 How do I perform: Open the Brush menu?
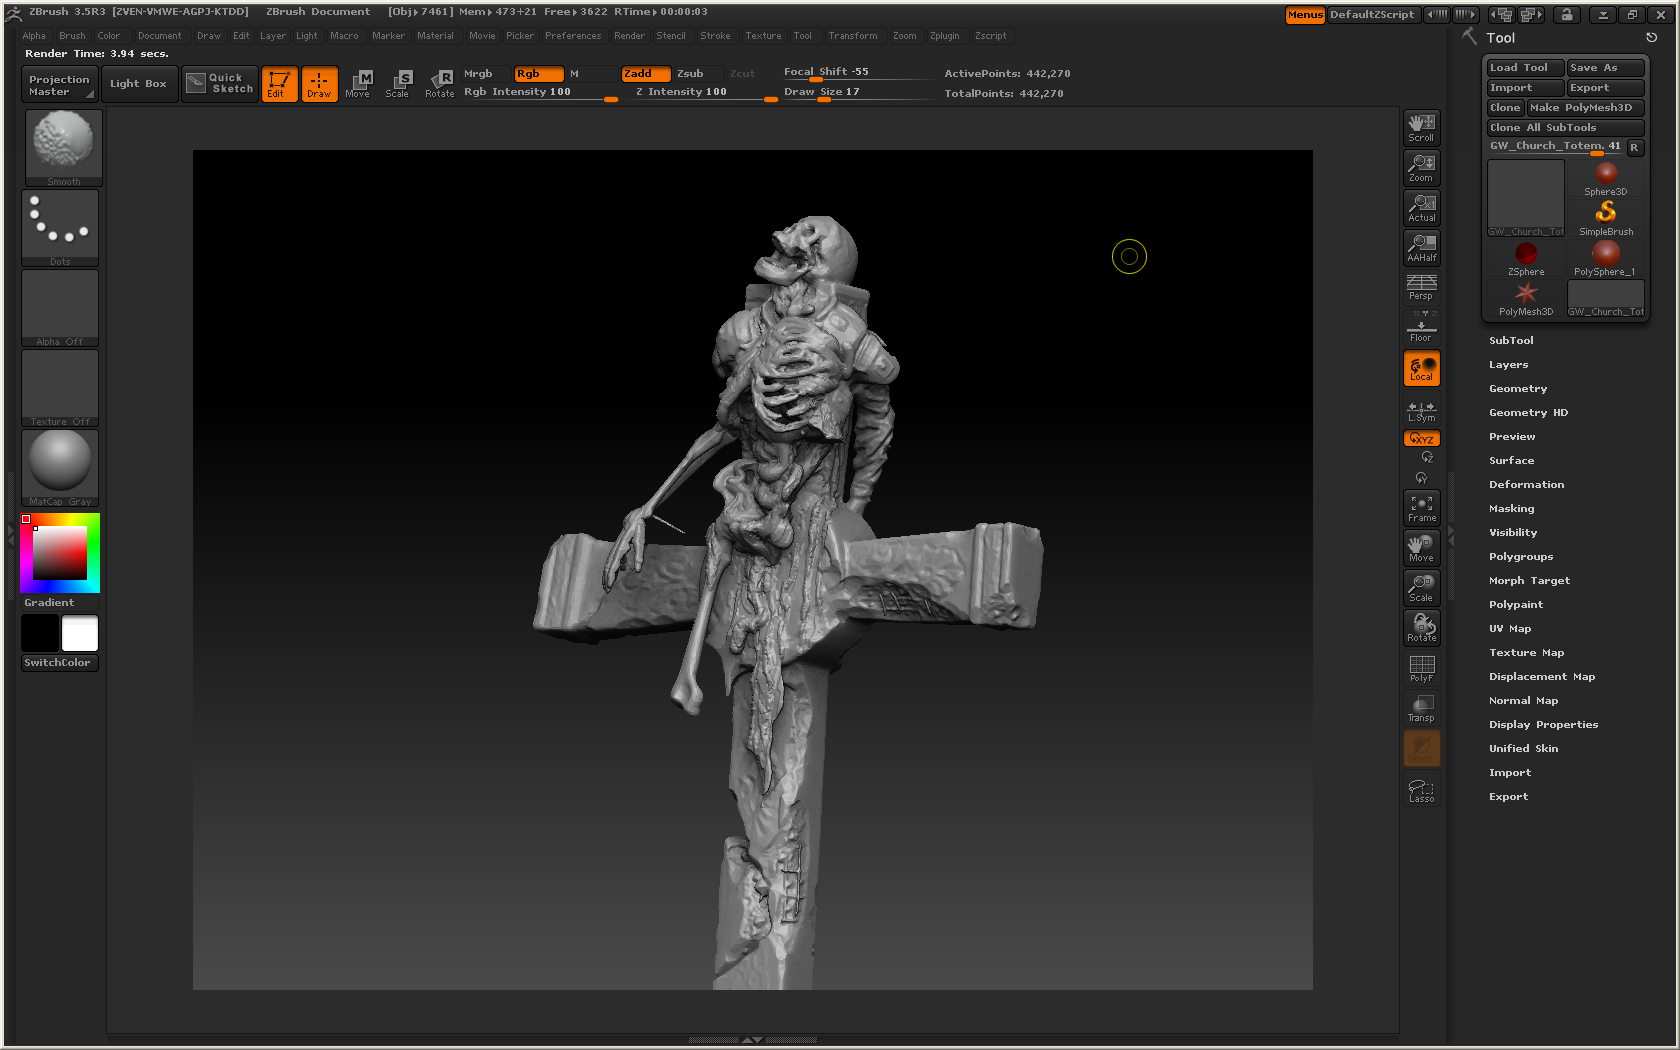click(72, 36)
